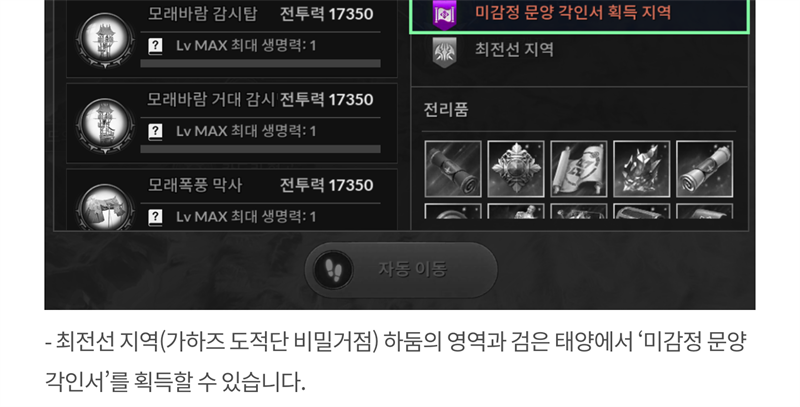Click the health bar under 모래바람 감시탑

[260, 63]
